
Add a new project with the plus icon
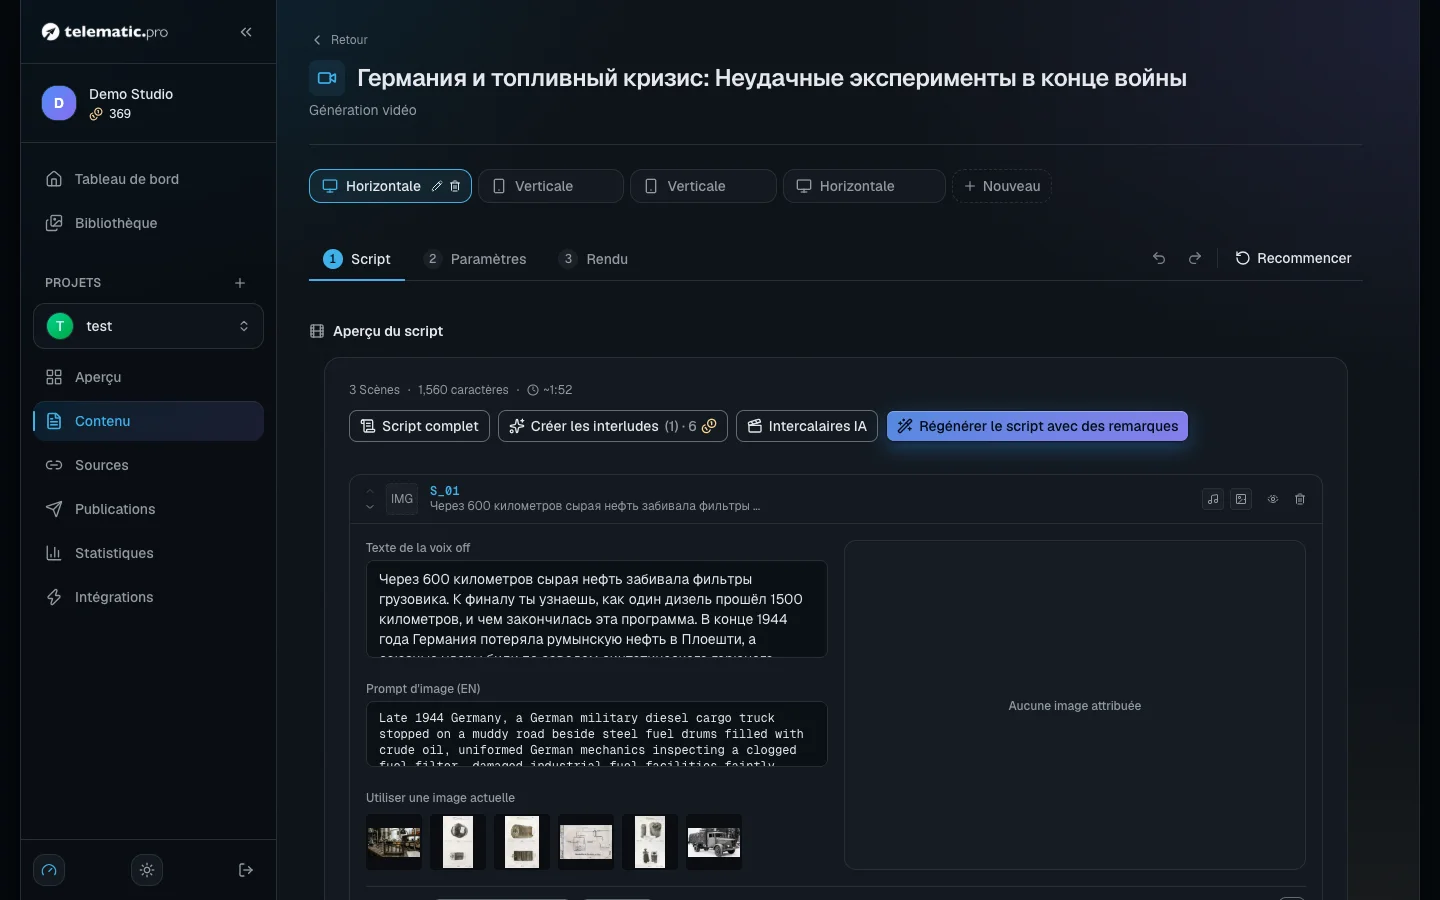pos(240,283)
